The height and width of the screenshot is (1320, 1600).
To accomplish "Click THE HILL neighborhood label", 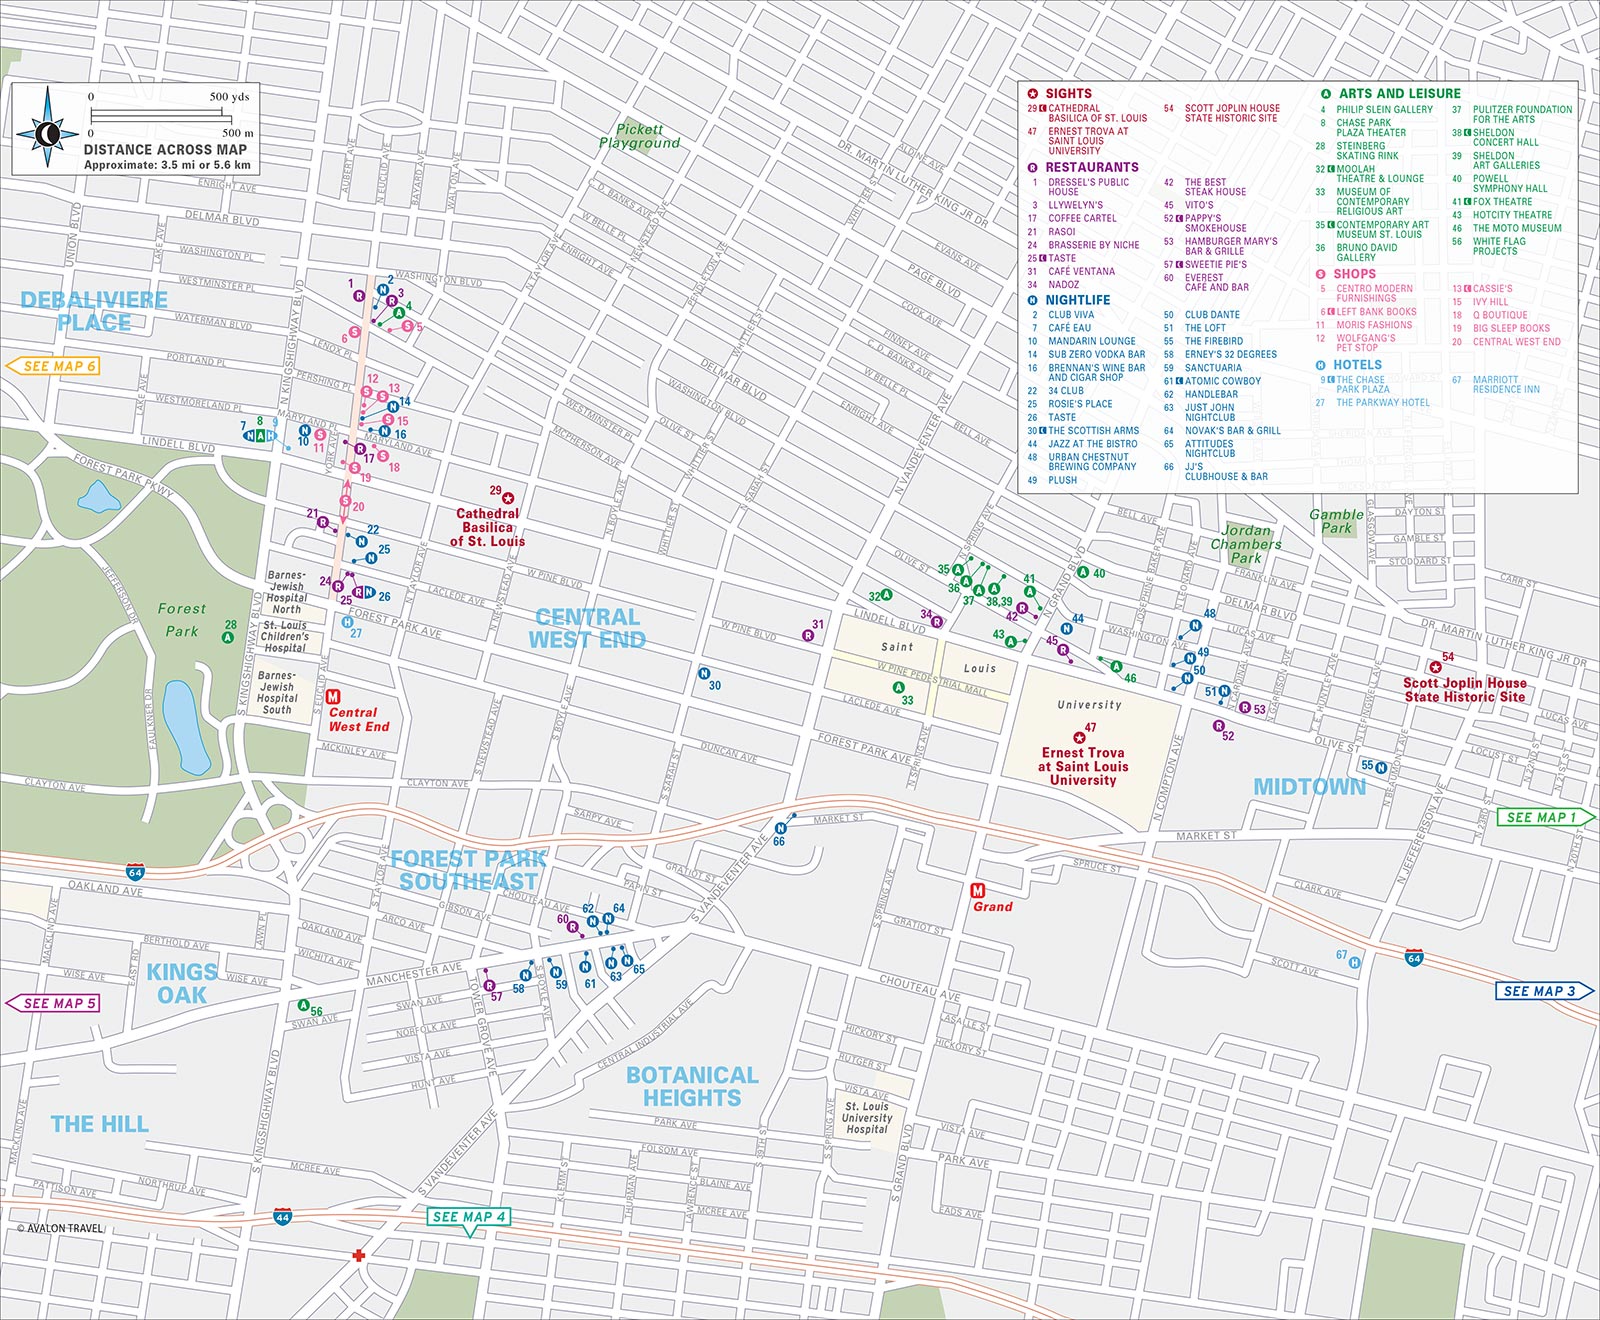I will click(100, 1124).
